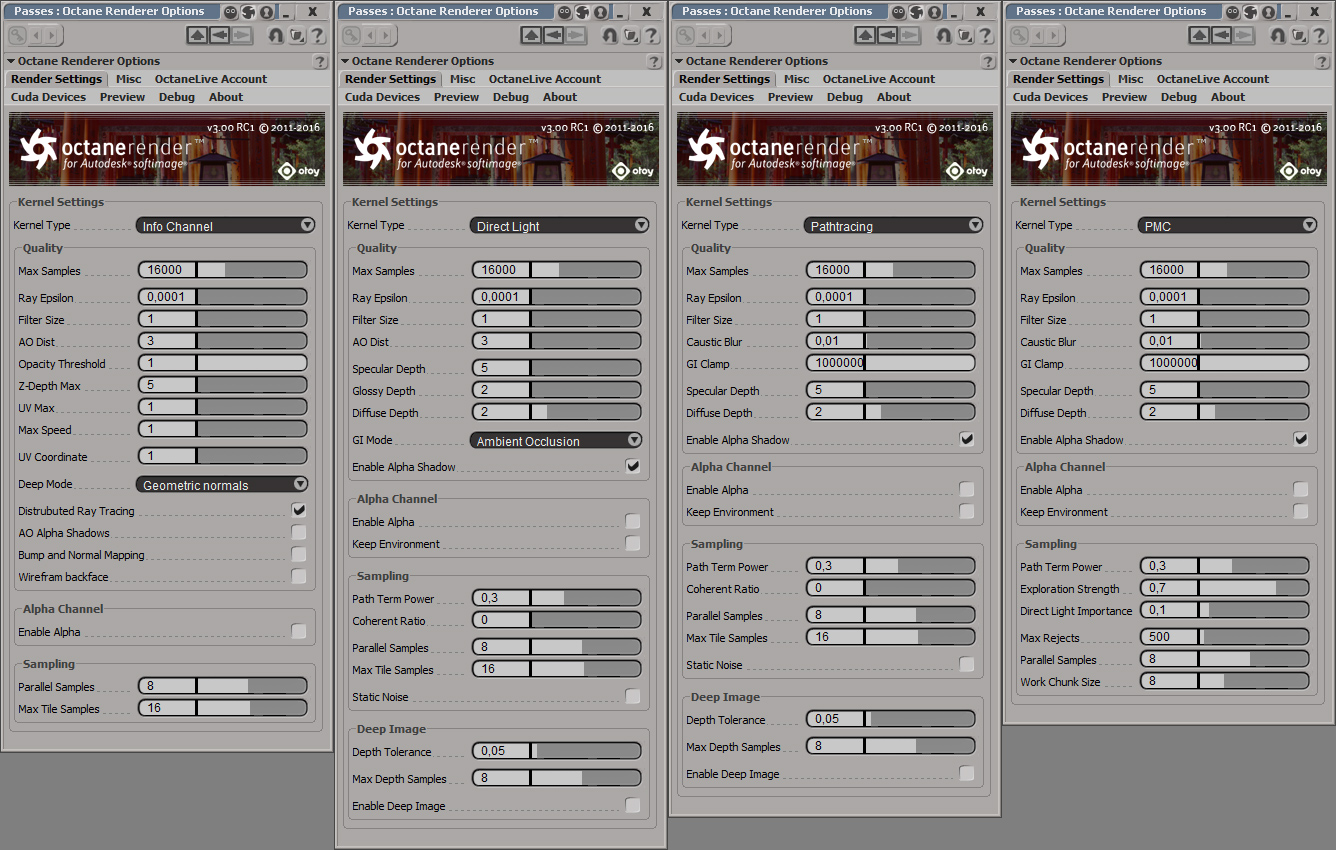Open the Kernel Type dropdown showing Direct Light
This screenshot has height=850, width=1336.
[x=560, y=226]
